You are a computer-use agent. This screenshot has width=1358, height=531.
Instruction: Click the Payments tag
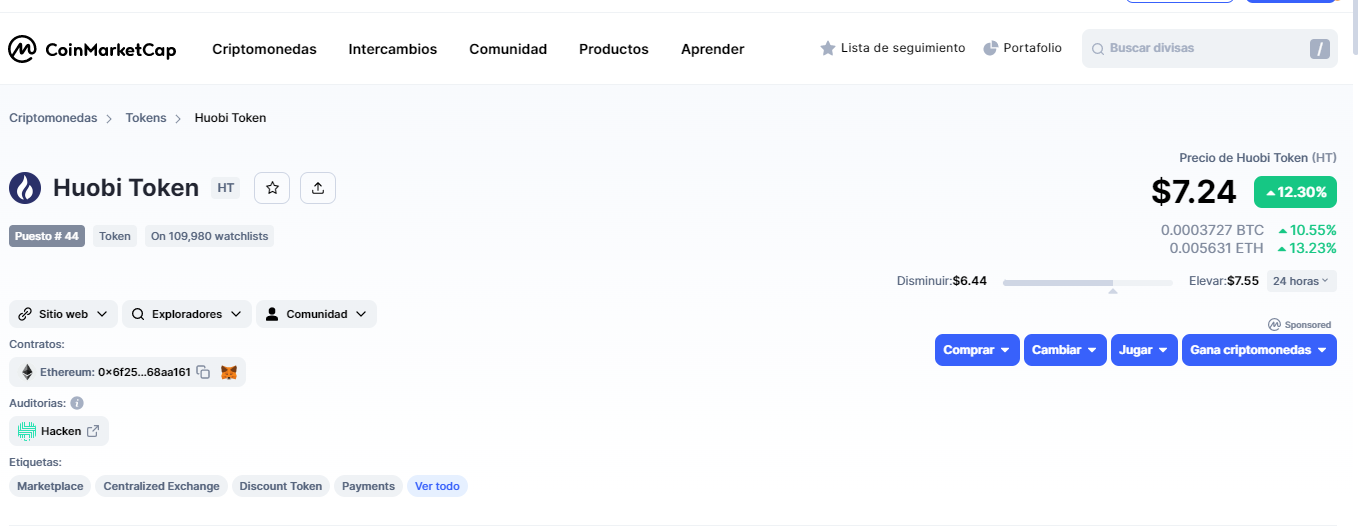click(x=368, y=486)
